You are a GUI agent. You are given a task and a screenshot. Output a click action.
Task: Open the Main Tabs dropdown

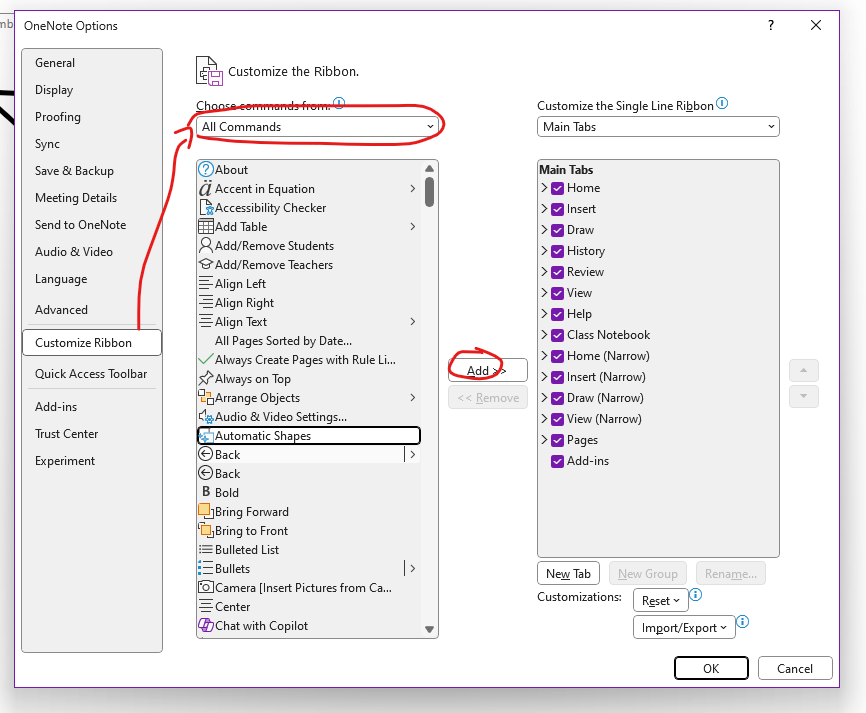(x=658, y=126)
